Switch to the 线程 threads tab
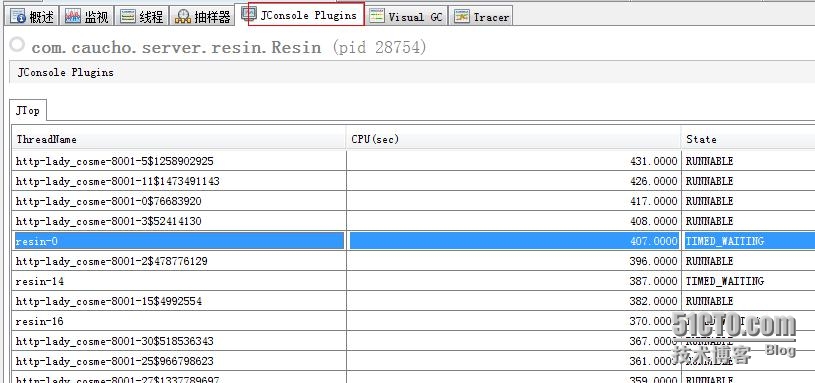The height and width of the screenshot is (383, 815). click(141, 17)
